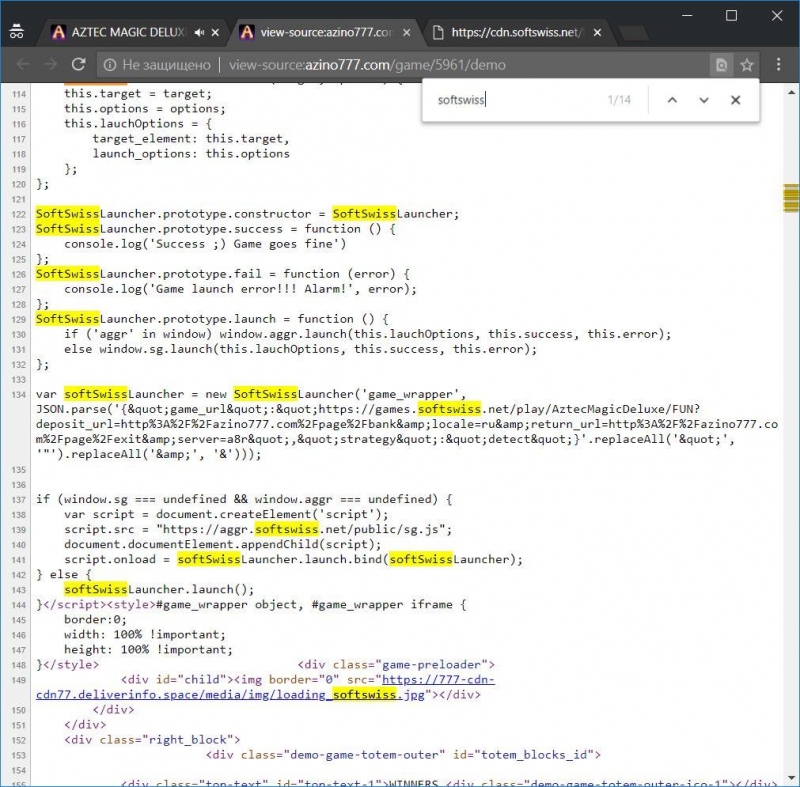Click the vertical scrollbar track
The height and width of the screenshot is (787, 800).
[790, 450]
